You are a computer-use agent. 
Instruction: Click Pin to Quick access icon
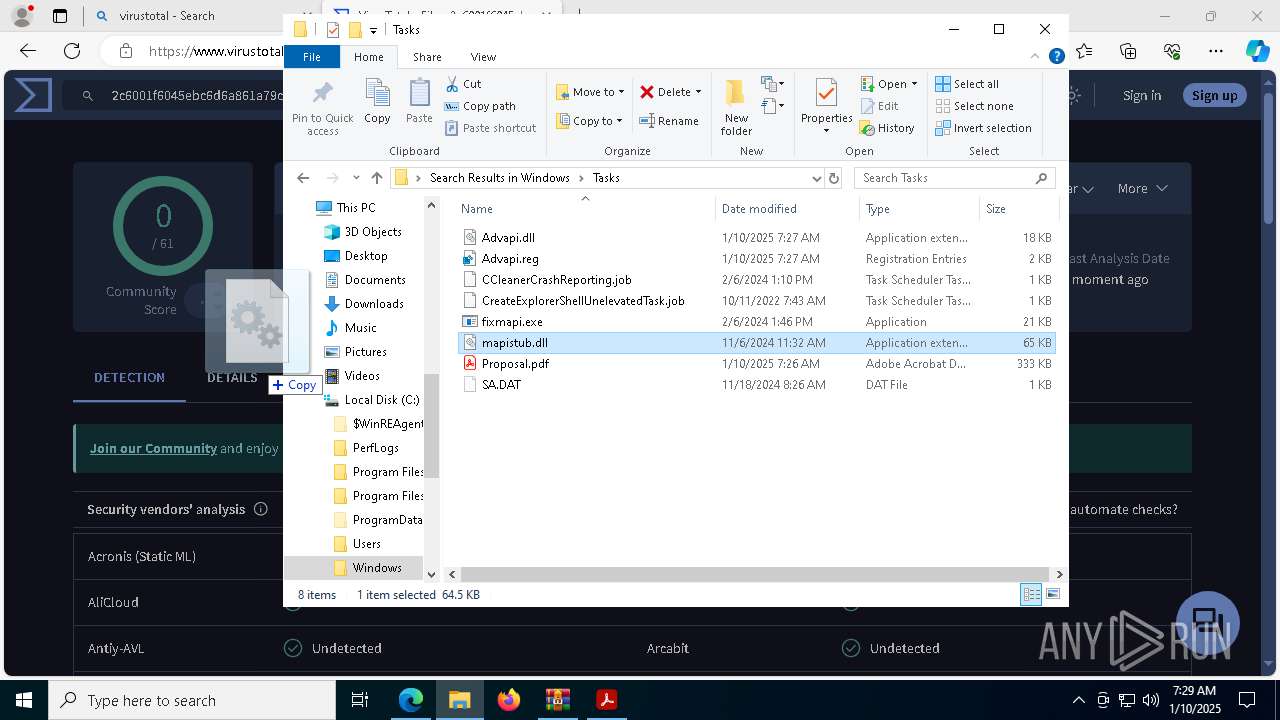[322, 108]
